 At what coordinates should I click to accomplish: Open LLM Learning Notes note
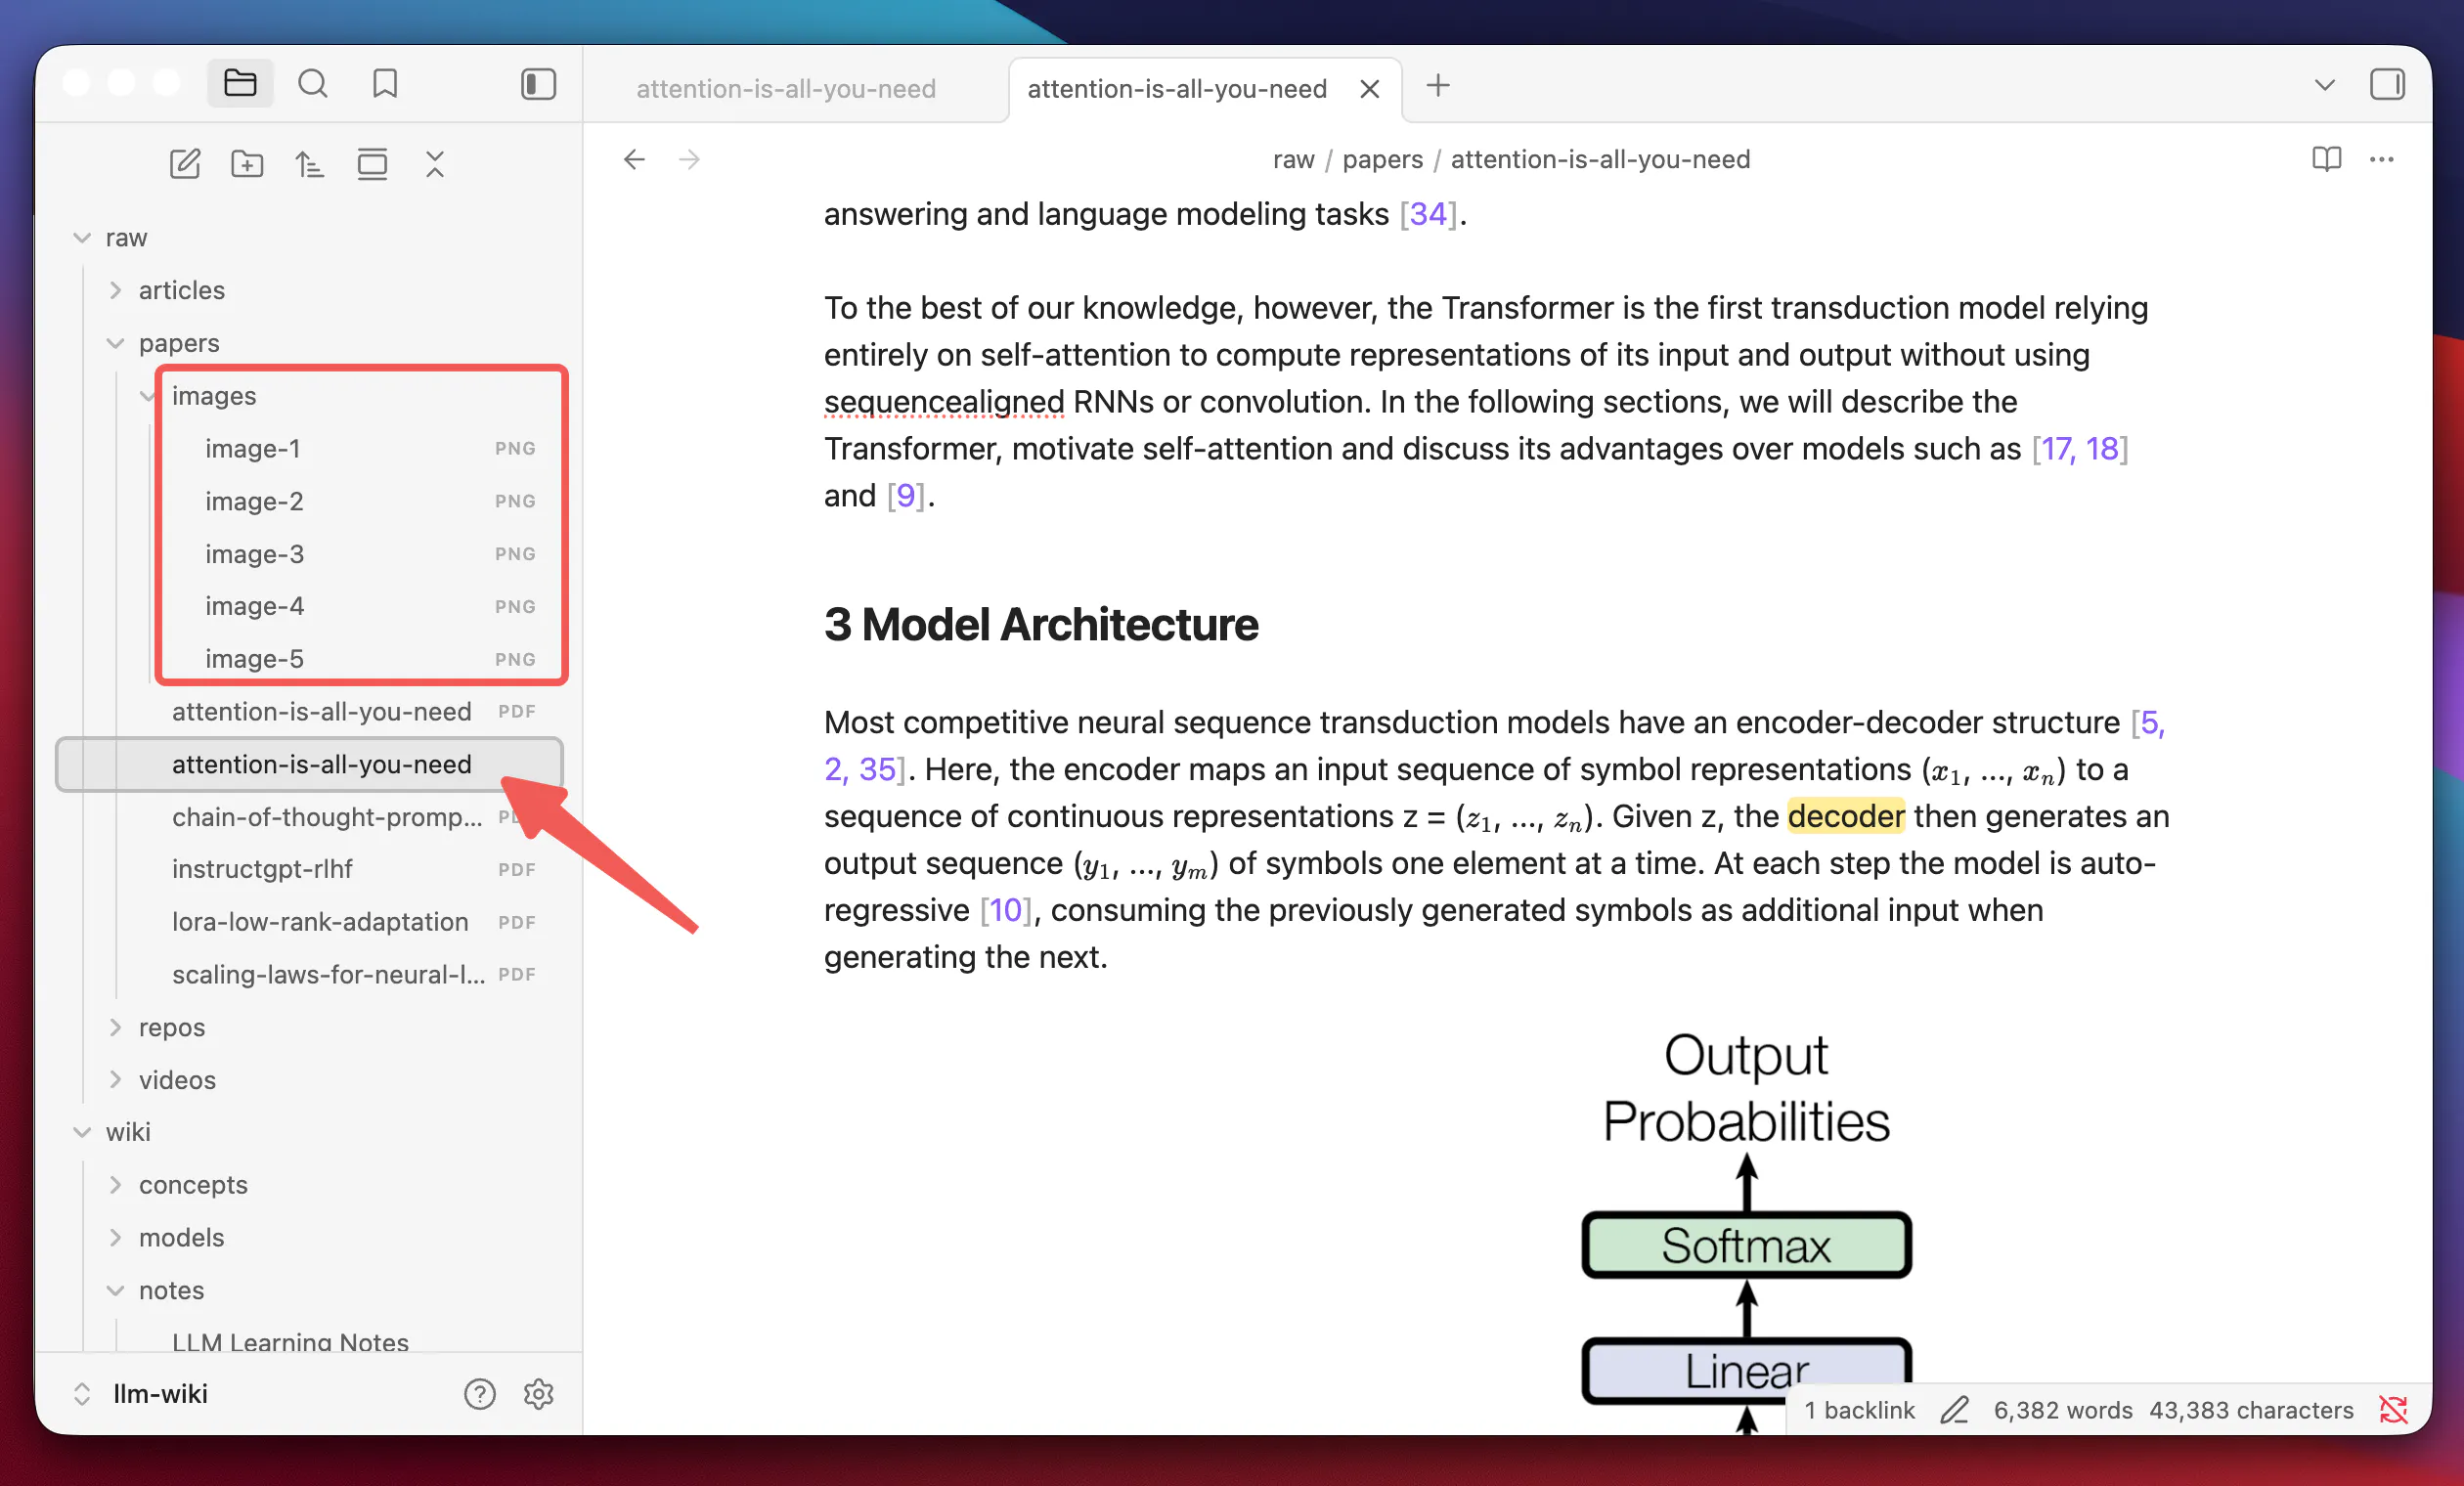(x=290, y=1342)
